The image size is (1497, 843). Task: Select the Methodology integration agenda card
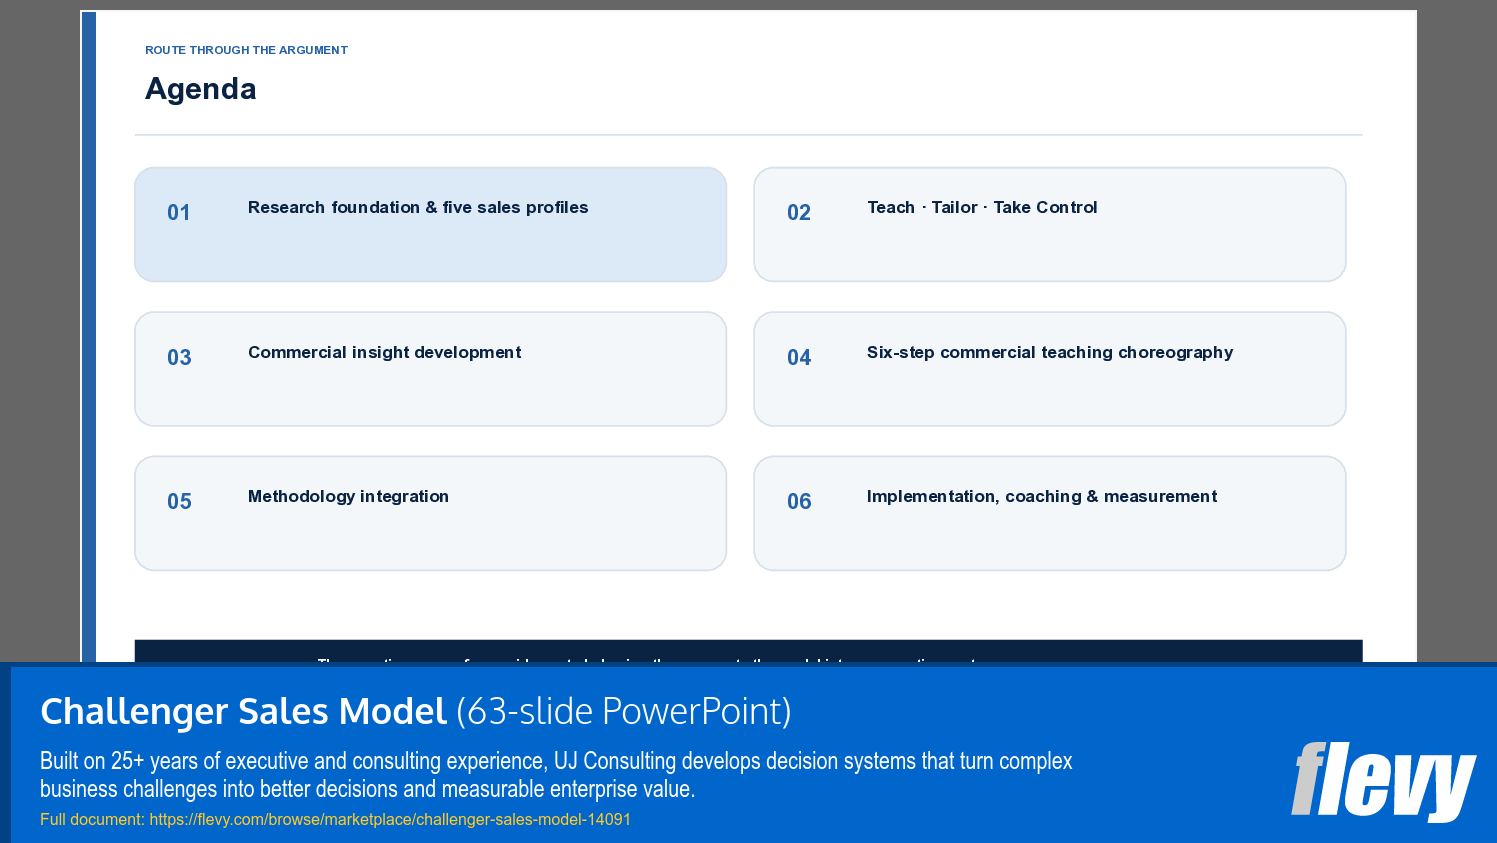[x=430, y=513]
